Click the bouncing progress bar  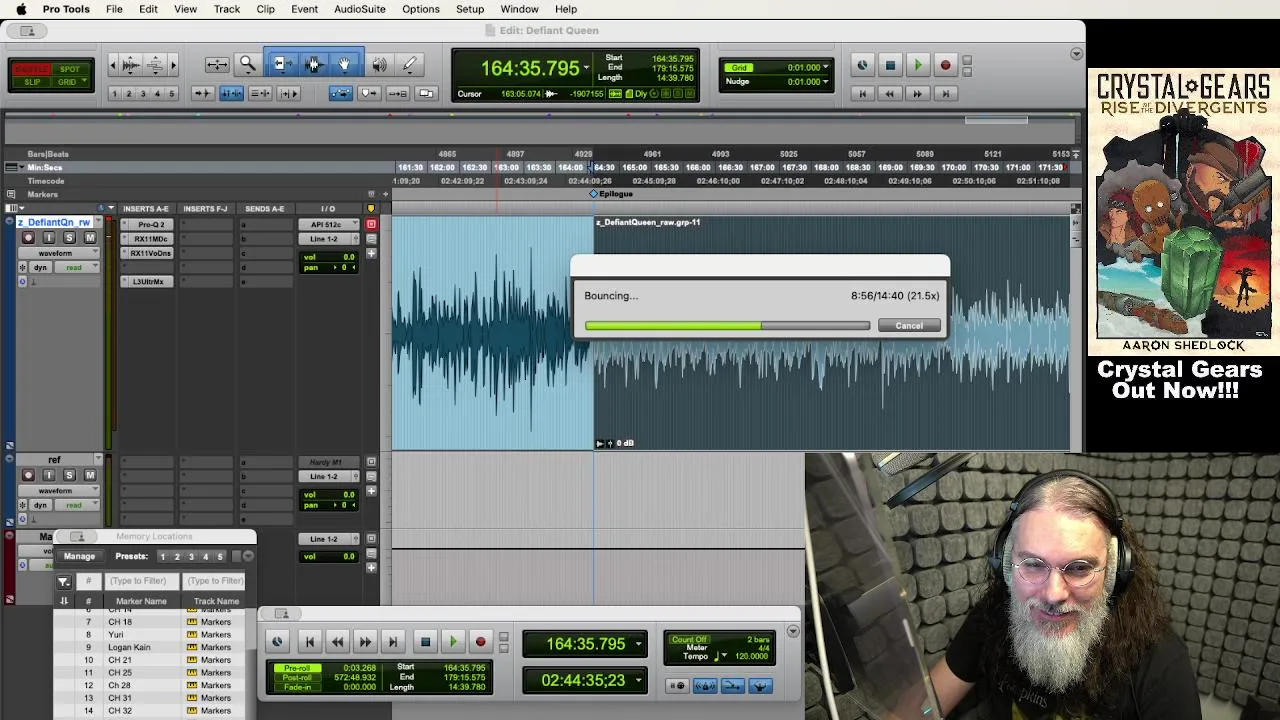[x=727, y=326]
